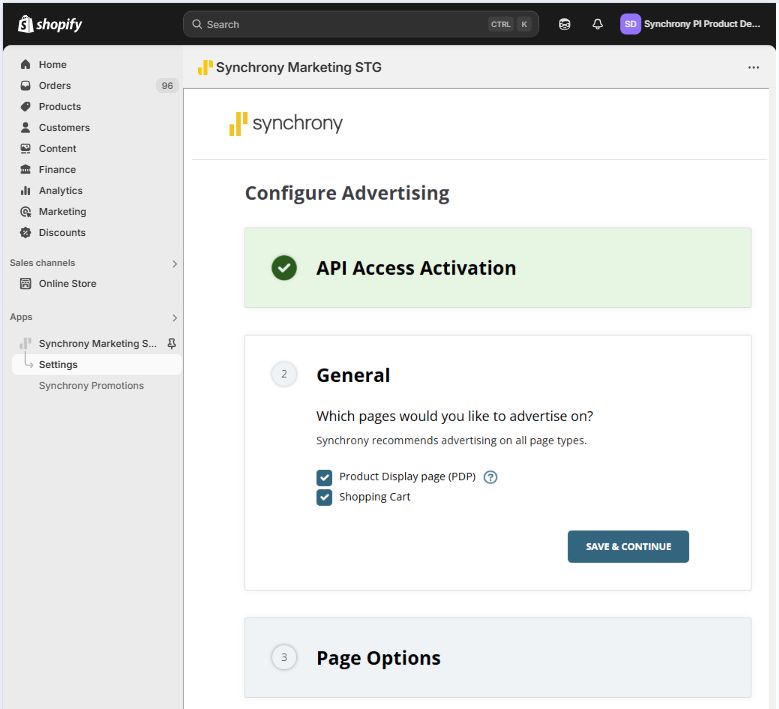Uncheck the Product Display page checkbox
Screen dimensions: 779x709
click(x=324, y=478)
